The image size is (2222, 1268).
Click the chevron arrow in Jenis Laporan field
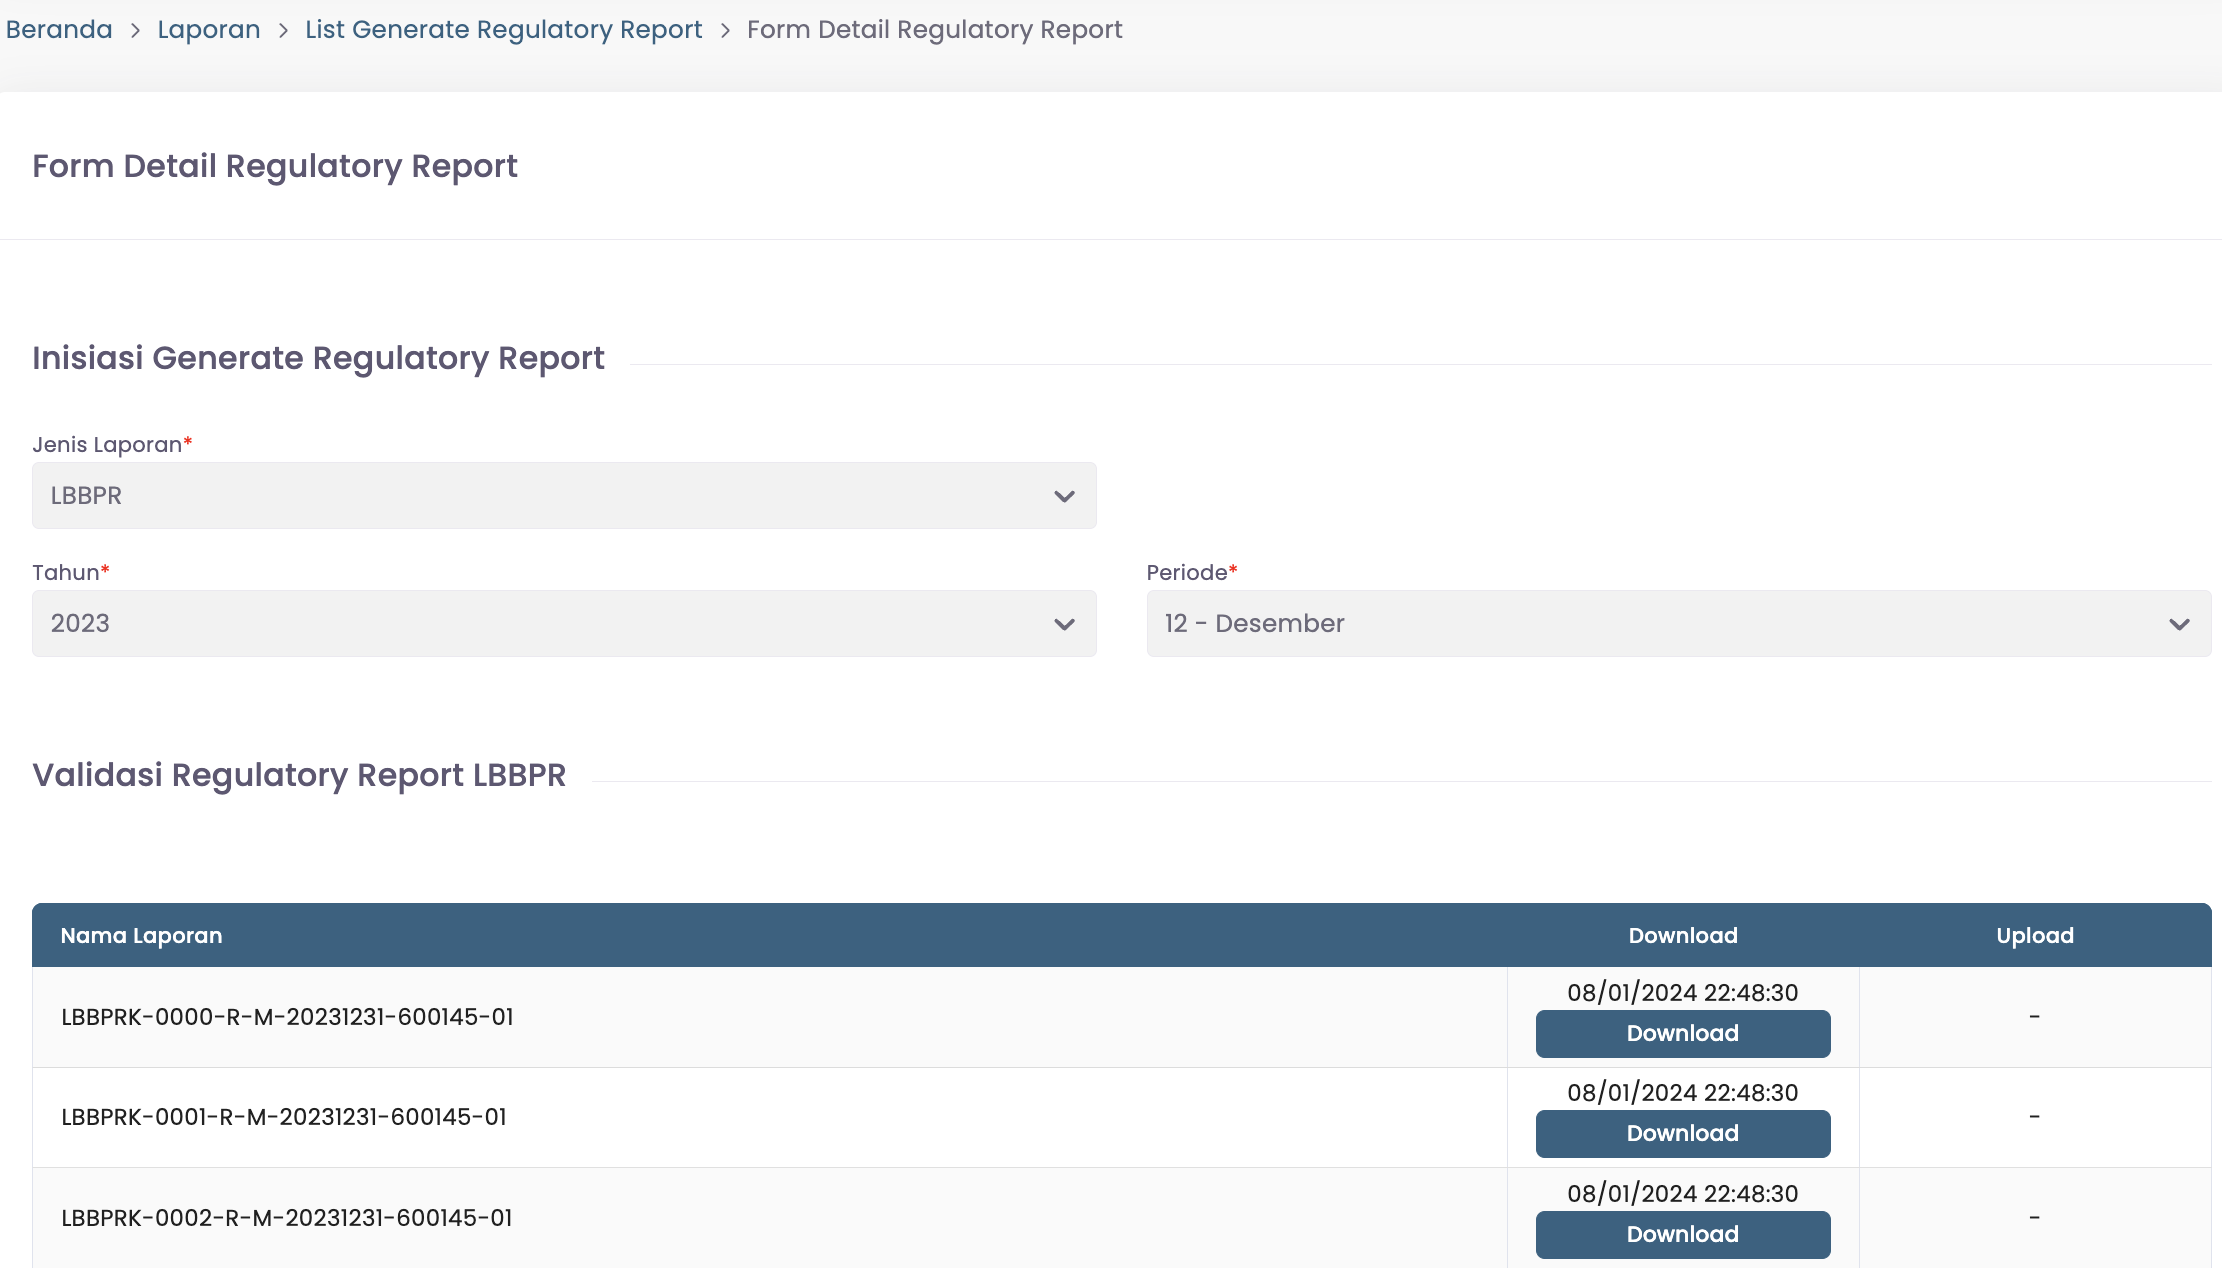point(1064,496)
